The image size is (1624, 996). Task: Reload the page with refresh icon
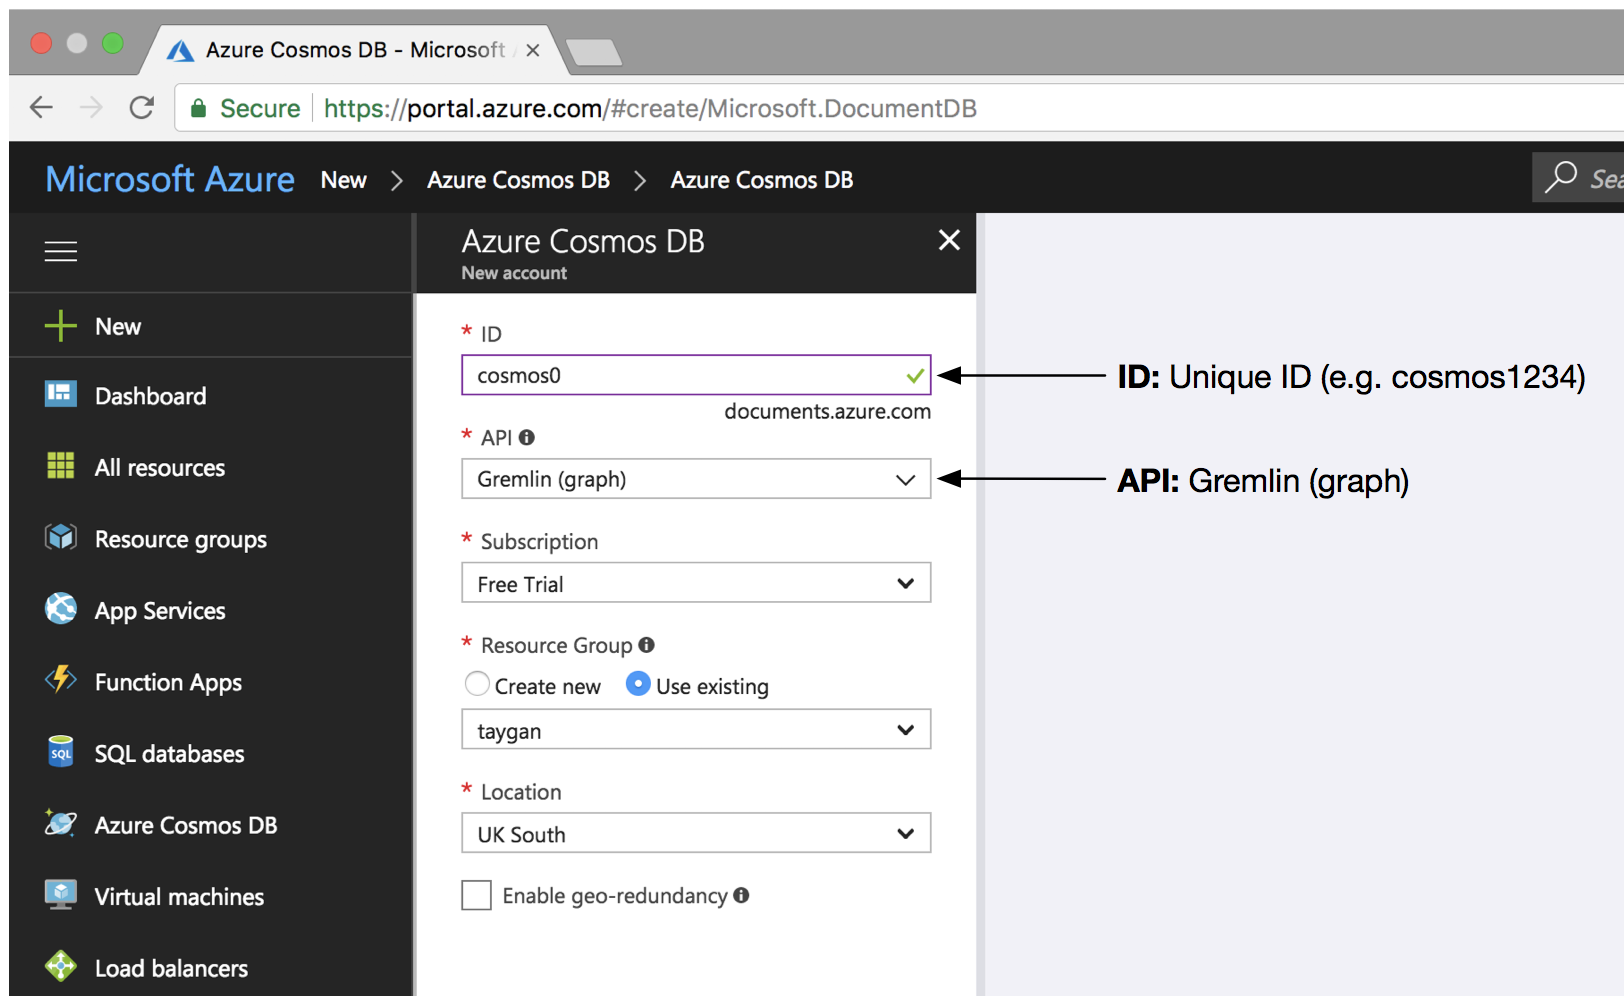tap(142, 107)
